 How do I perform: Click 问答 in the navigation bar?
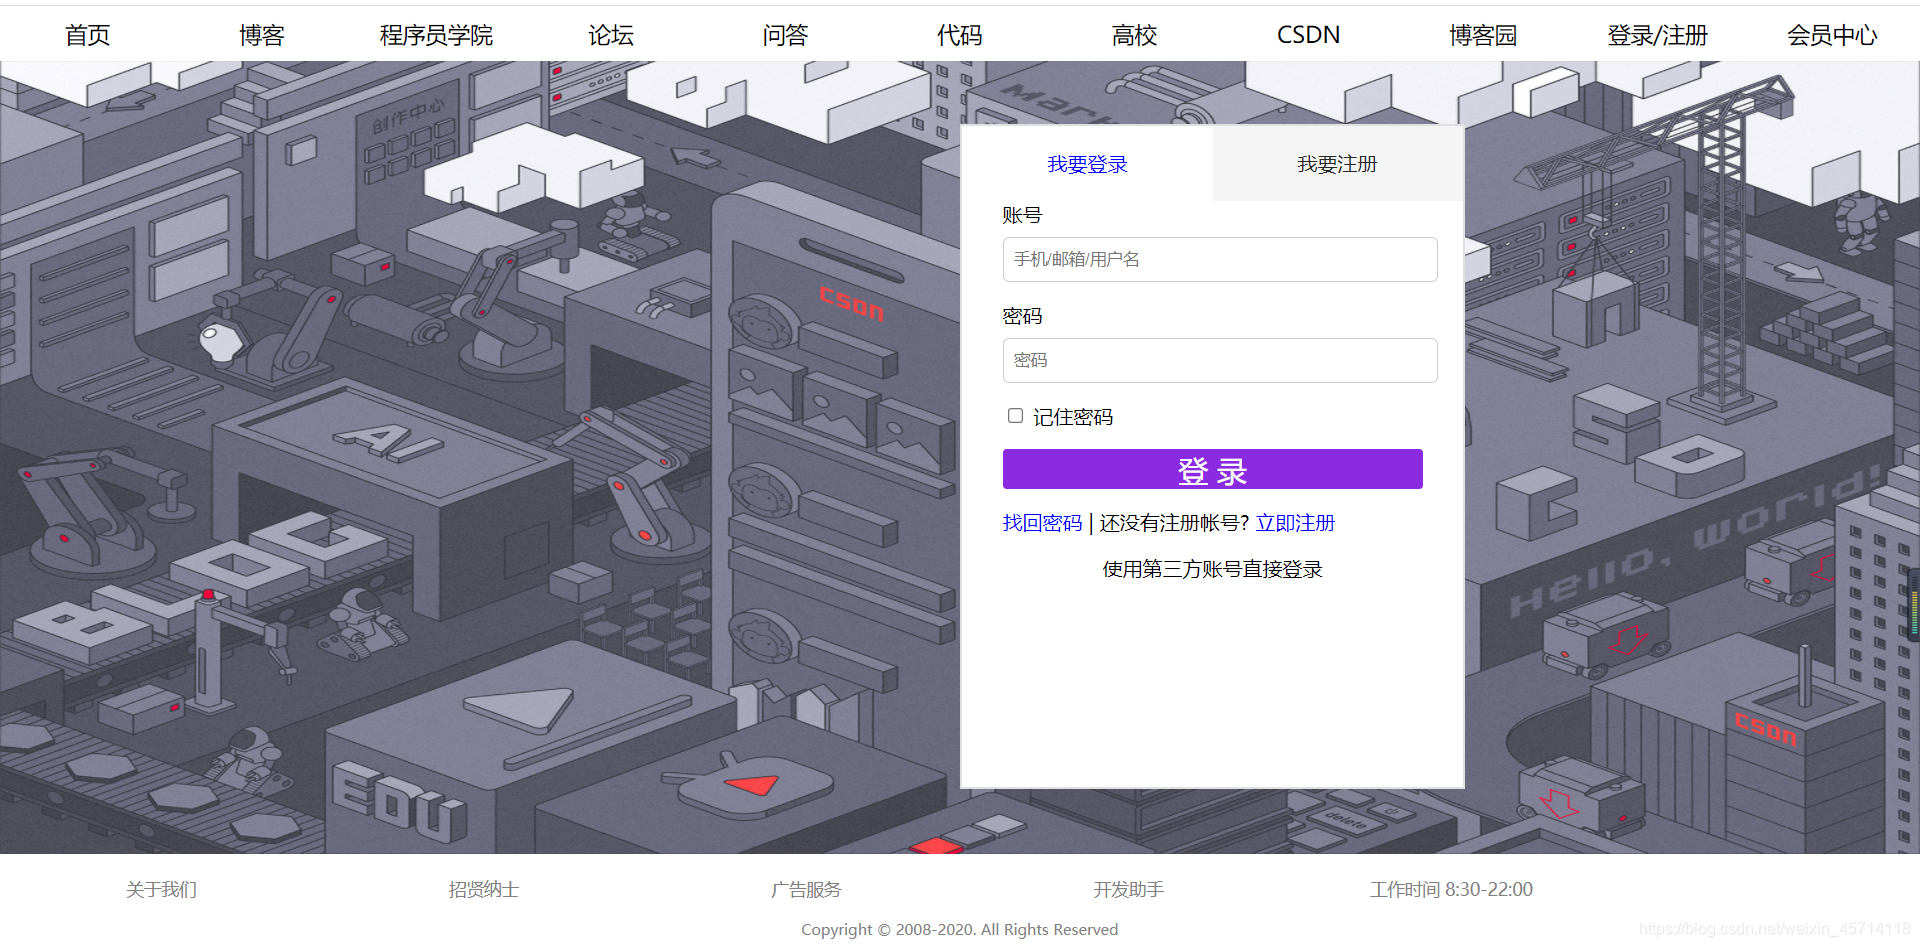[x=784, y=34]
